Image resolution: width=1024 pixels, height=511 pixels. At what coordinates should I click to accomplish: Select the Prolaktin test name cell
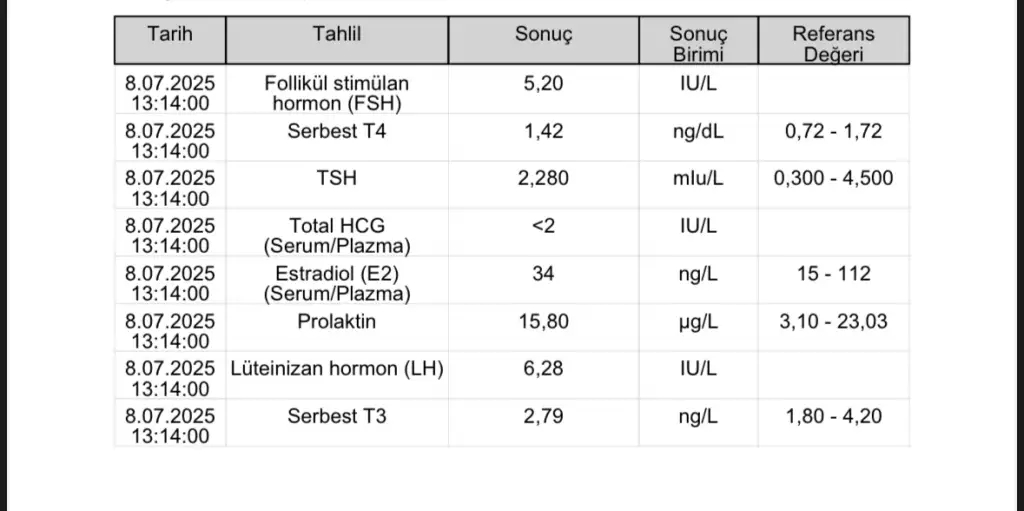click(337, 322)
